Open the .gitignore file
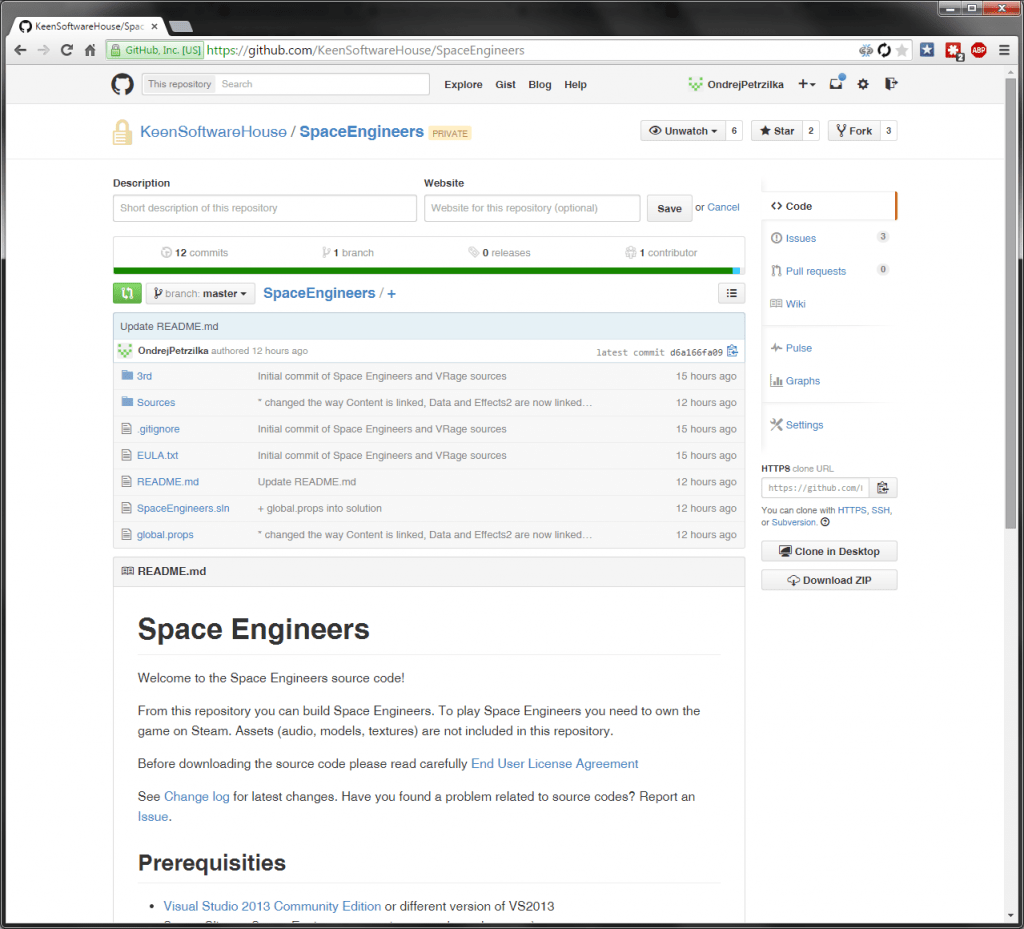The image size is (1024, 929). [x=159, y=430]
